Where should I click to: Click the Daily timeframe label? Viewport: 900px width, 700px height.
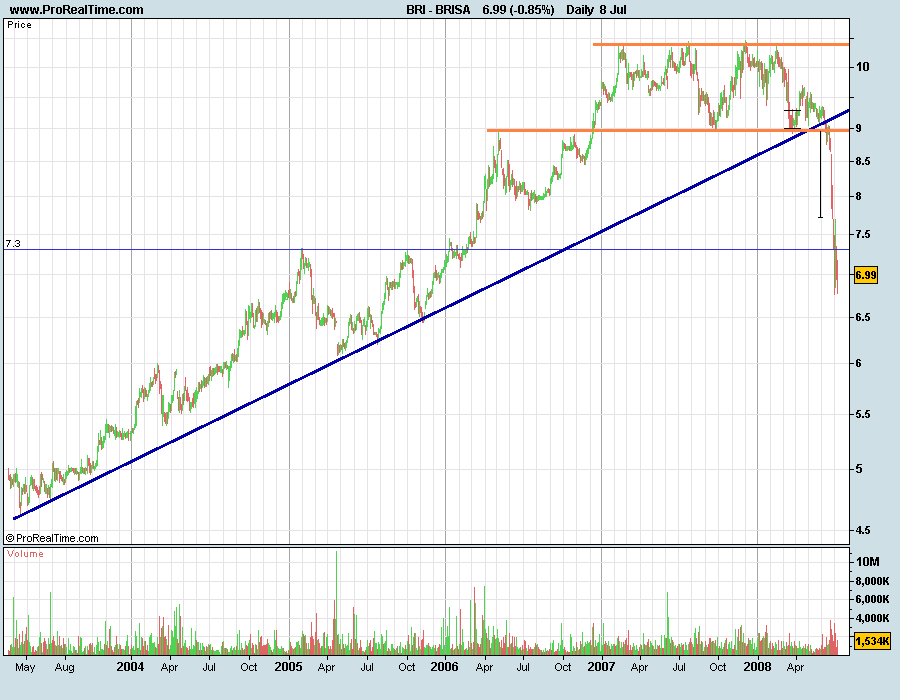click(x=580, y=10)
